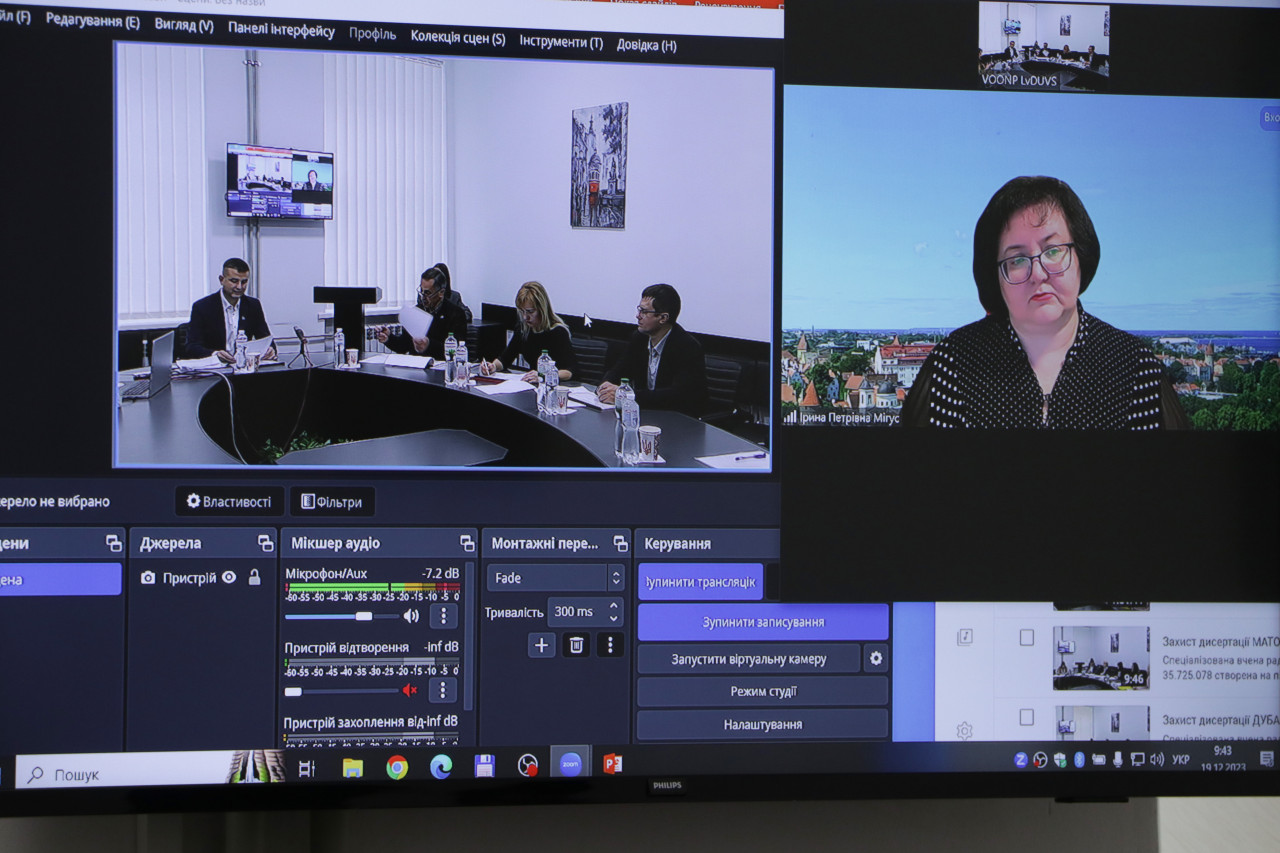The height and width of the screenshot is (853, 1280).
Task: Open the Fade transition dropdown
Action: pyautogui.click(x=555, y=578)
